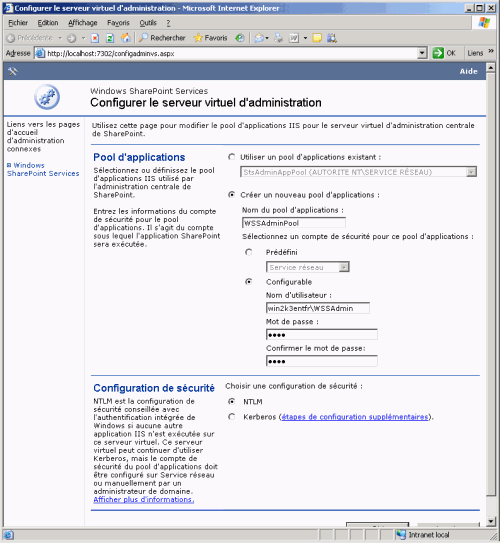Open Favoris star in toolbar
500x543 pixels.
211,38
